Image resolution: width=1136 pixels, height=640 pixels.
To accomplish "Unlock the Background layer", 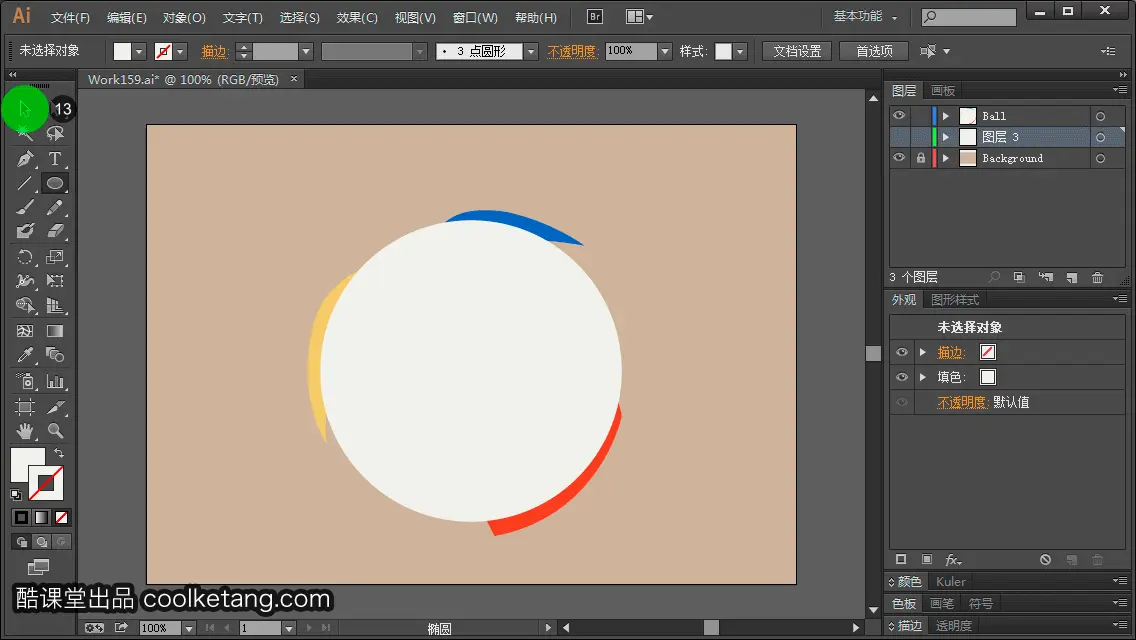I will [921, 157].
